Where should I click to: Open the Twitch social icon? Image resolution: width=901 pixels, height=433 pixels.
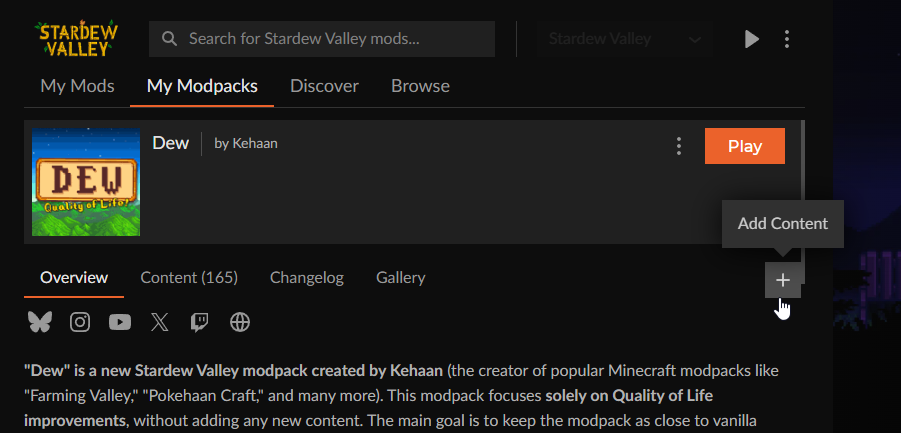point(199,322)
